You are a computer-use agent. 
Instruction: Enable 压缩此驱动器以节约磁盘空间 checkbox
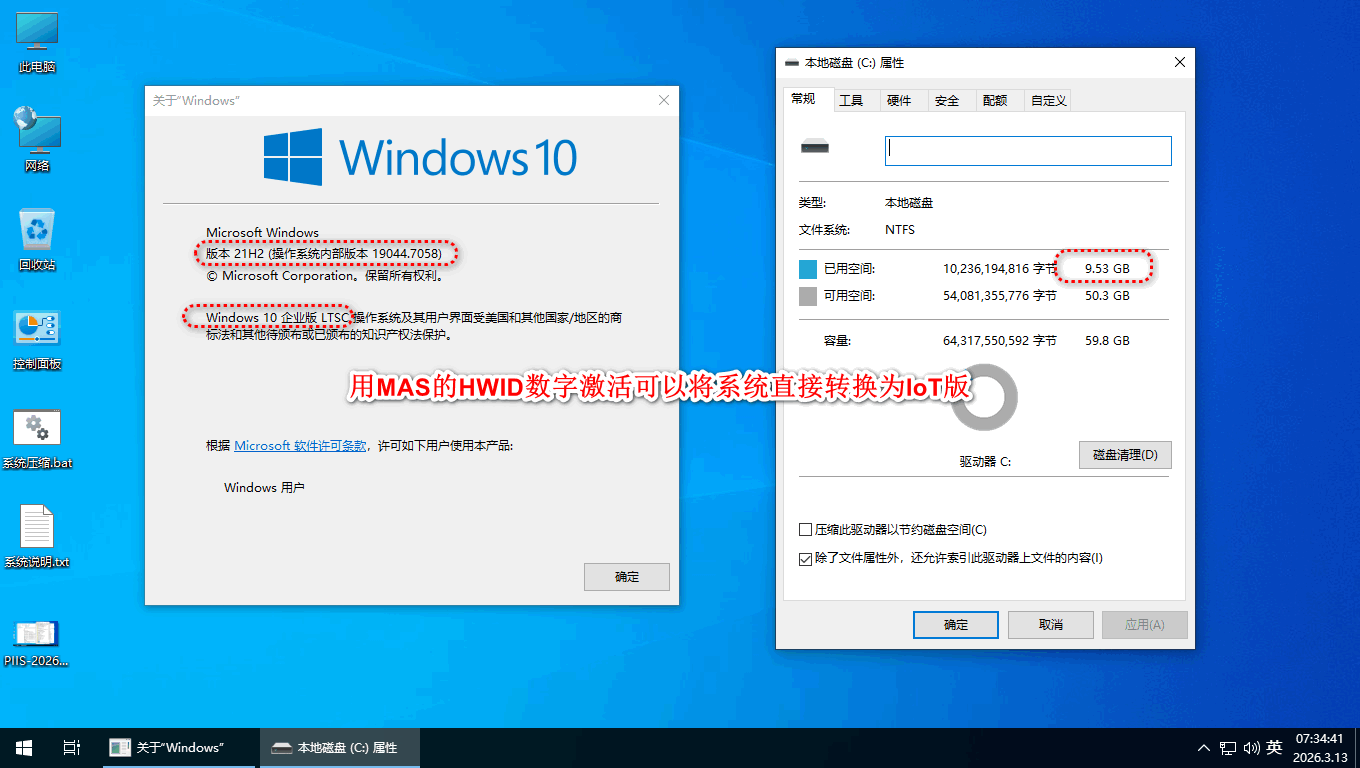(806, 530)
